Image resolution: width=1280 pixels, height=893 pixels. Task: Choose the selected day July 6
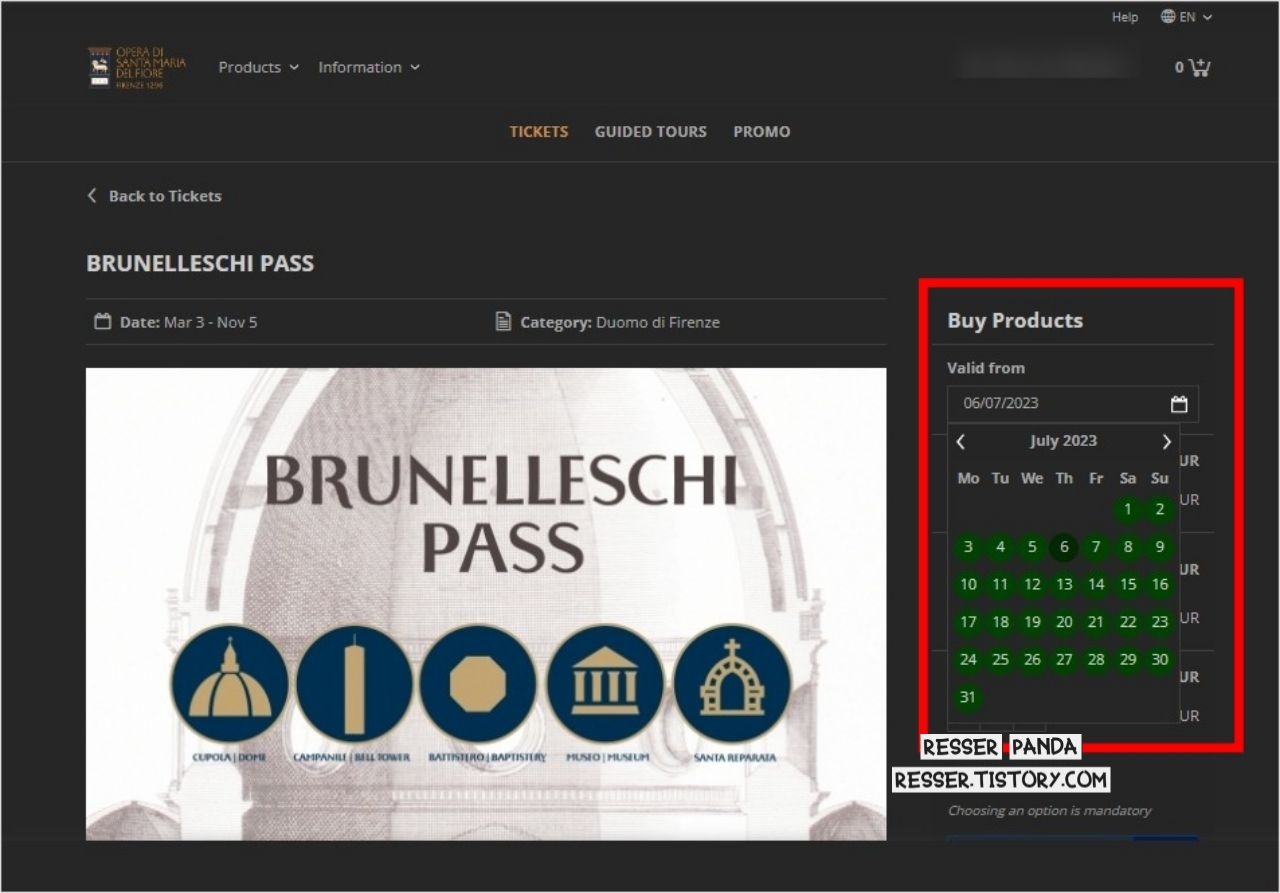pyautogui.click(x=1064, y=547)
